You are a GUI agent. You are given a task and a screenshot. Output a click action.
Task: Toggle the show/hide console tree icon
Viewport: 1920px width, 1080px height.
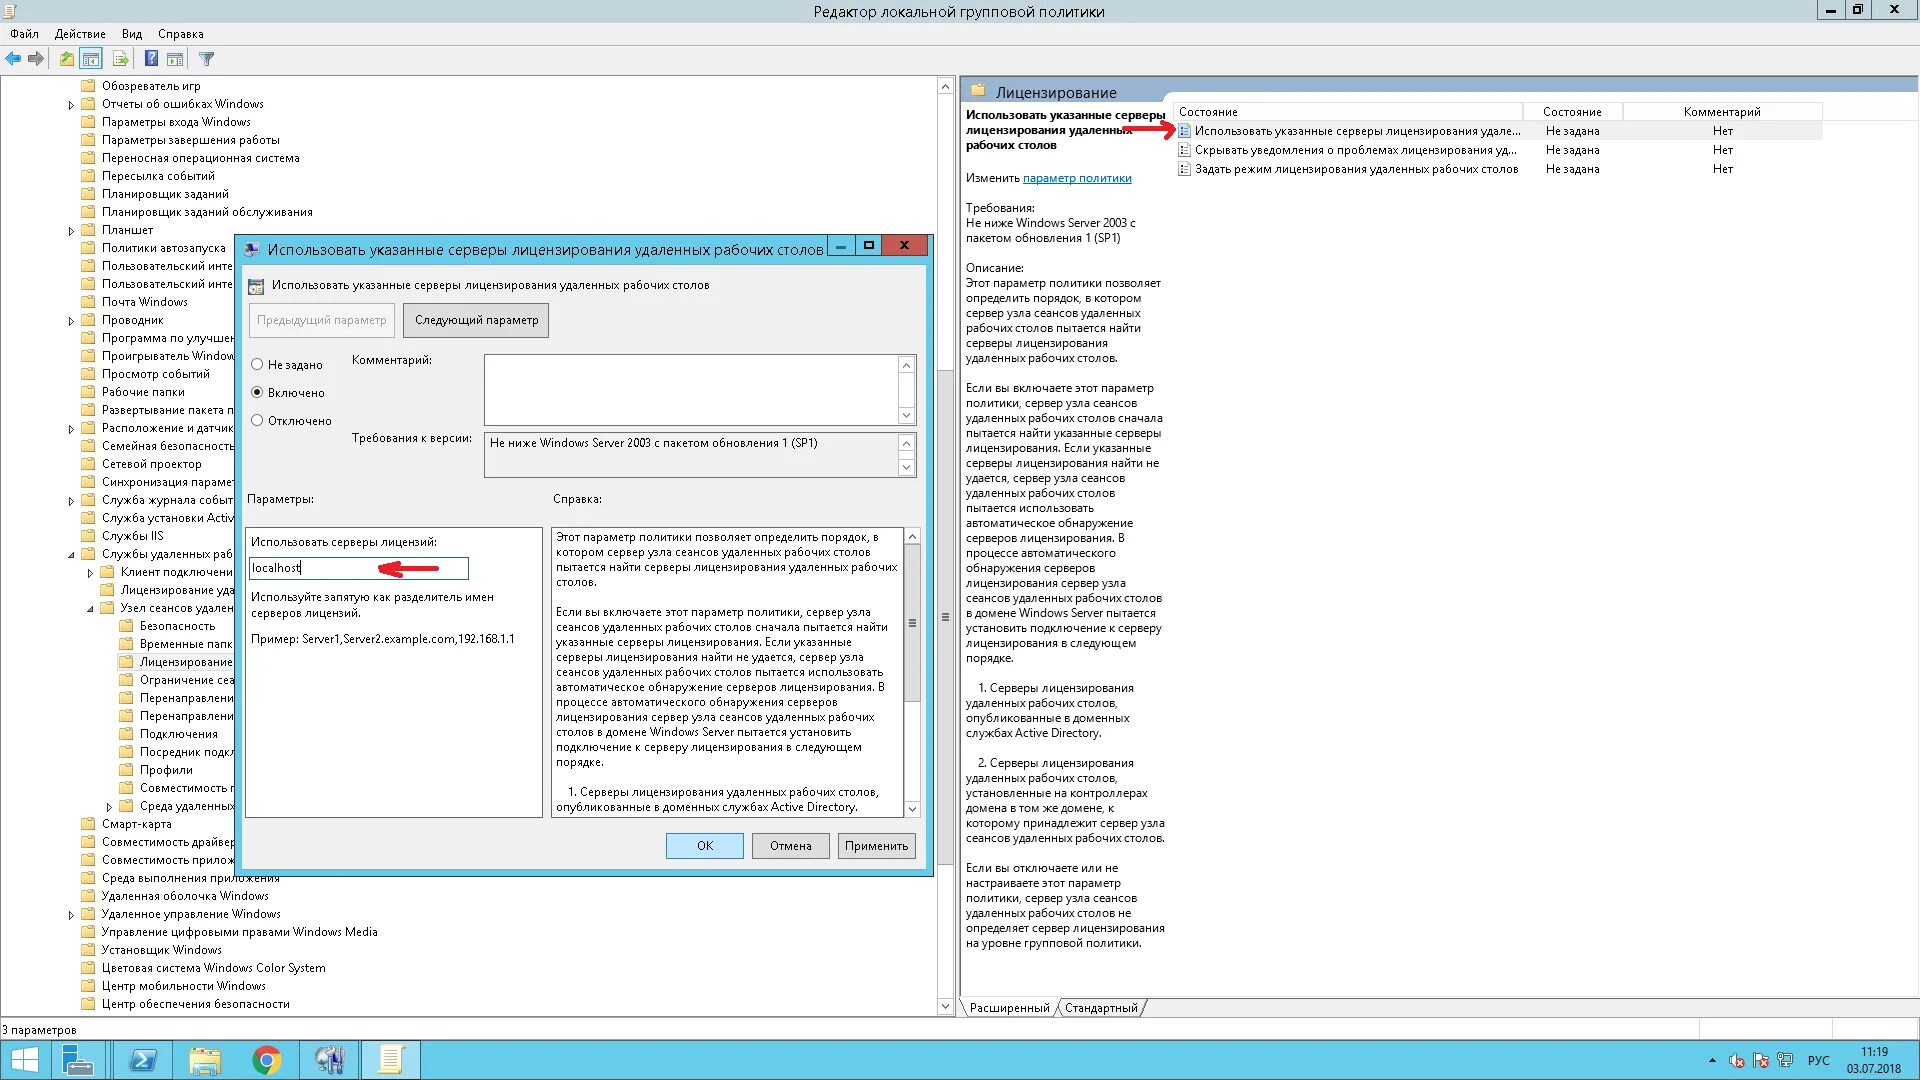click(x=91, y=59)
